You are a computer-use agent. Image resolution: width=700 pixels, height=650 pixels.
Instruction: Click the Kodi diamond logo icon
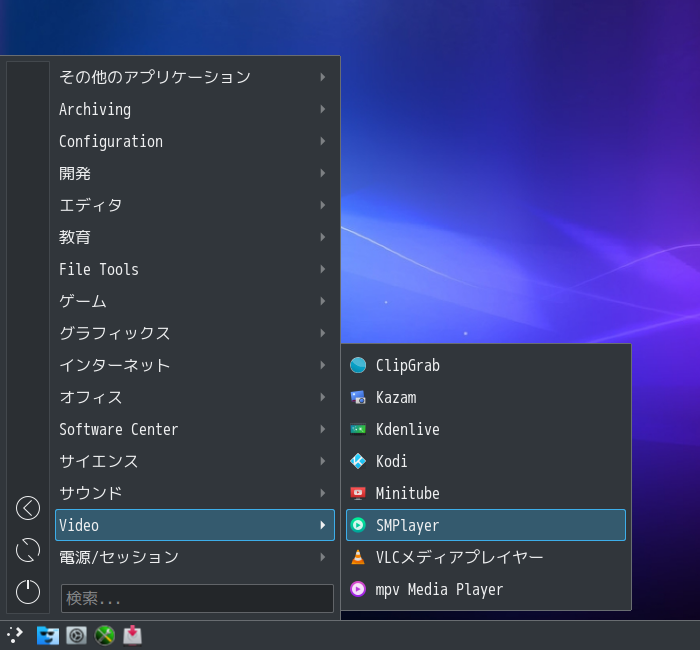pyautogui.click(x=358, y=461)
